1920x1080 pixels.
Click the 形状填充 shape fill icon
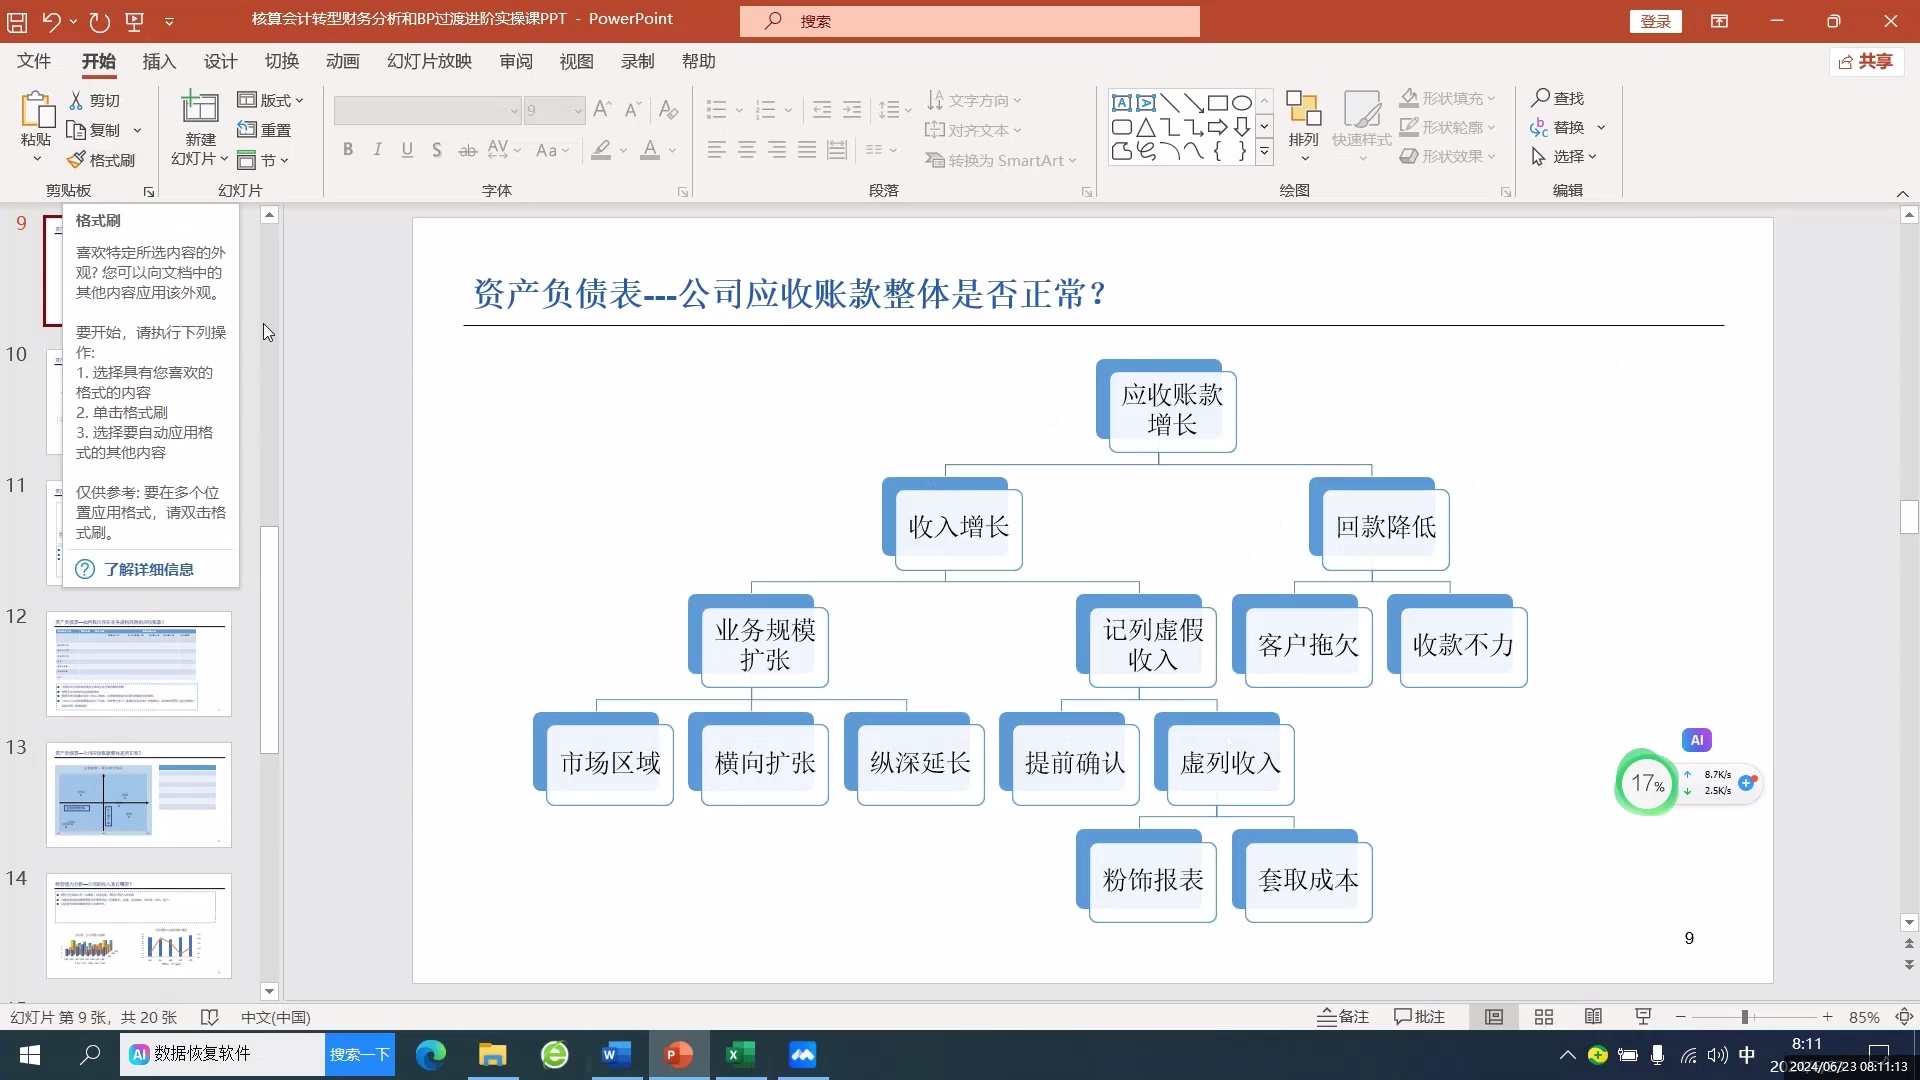1410,97
